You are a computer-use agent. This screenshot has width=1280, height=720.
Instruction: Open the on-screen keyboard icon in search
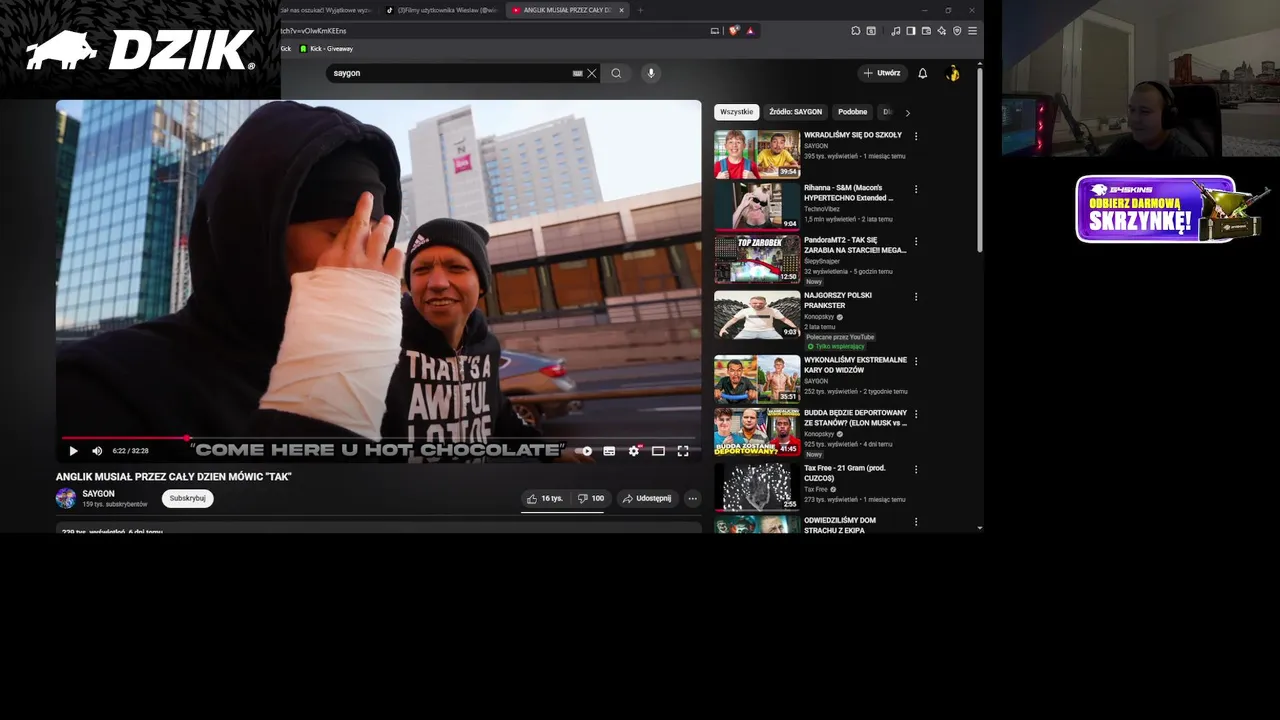point(577,73)
